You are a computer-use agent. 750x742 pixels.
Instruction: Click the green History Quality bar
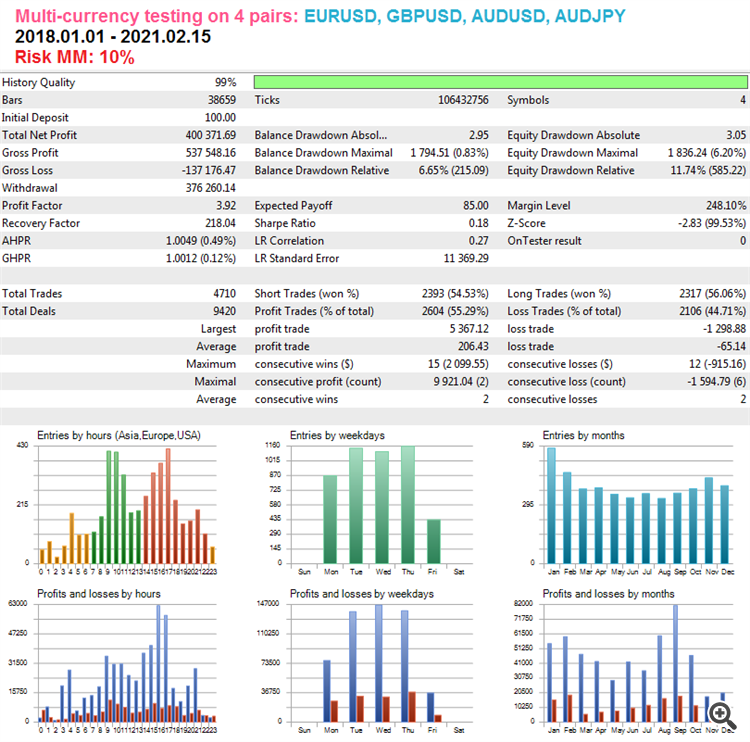pos(500,82)
